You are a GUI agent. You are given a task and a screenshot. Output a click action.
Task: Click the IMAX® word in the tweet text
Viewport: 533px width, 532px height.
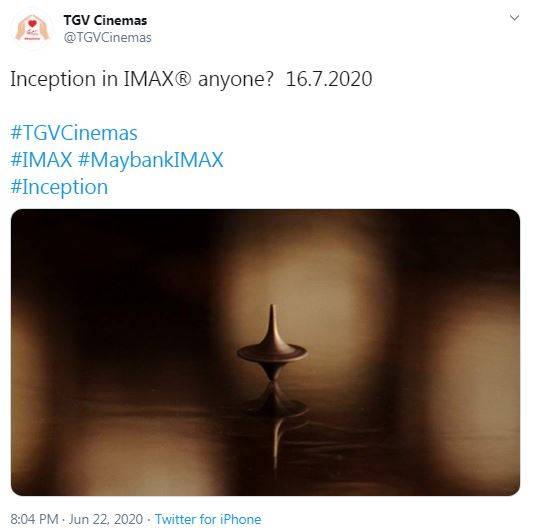coord(157,79)
